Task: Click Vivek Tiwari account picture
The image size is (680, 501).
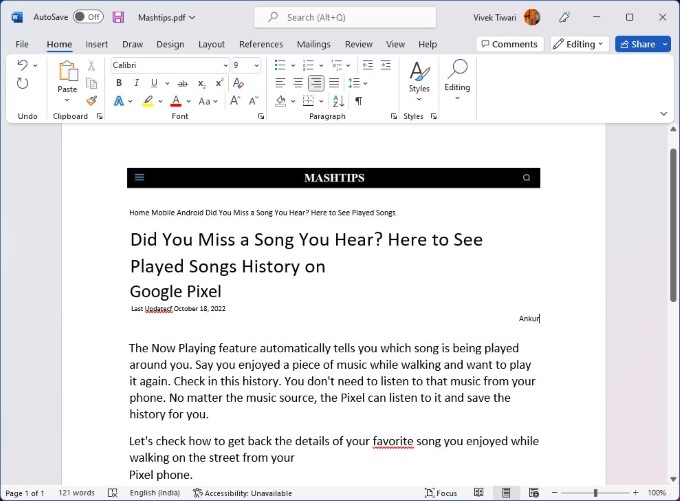Action: 532,17
